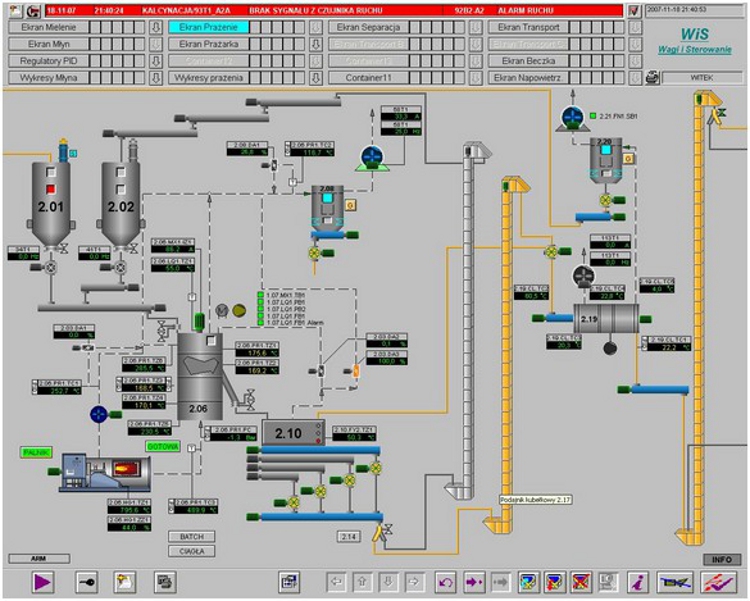Switch to Ekran Młyn screen
Viewport: 750px width, 601px height.
48,44
